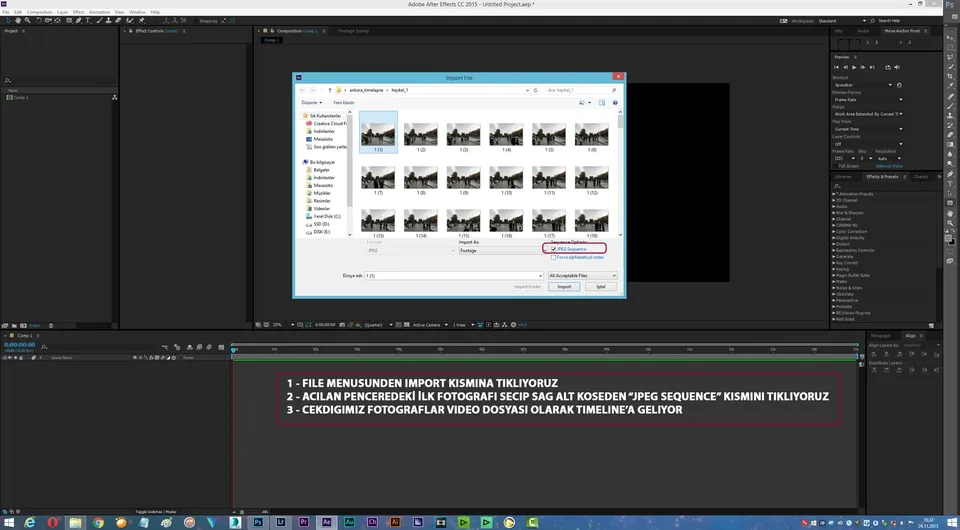960x530 pixels.
Task: Select the Puppet Pin tool
Action: pos(141,20)
